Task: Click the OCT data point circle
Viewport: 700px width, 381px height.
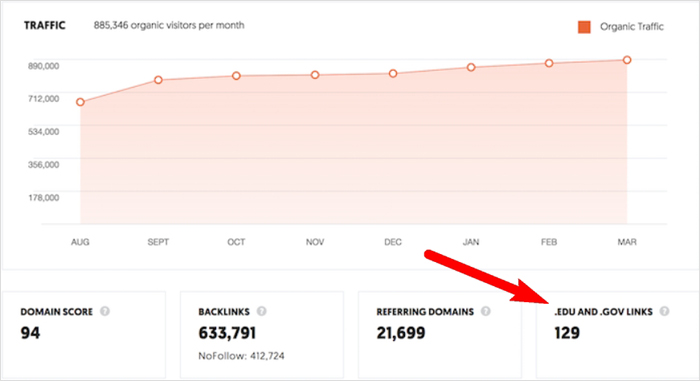Action: pyautogui.click(x=236, y=76)
